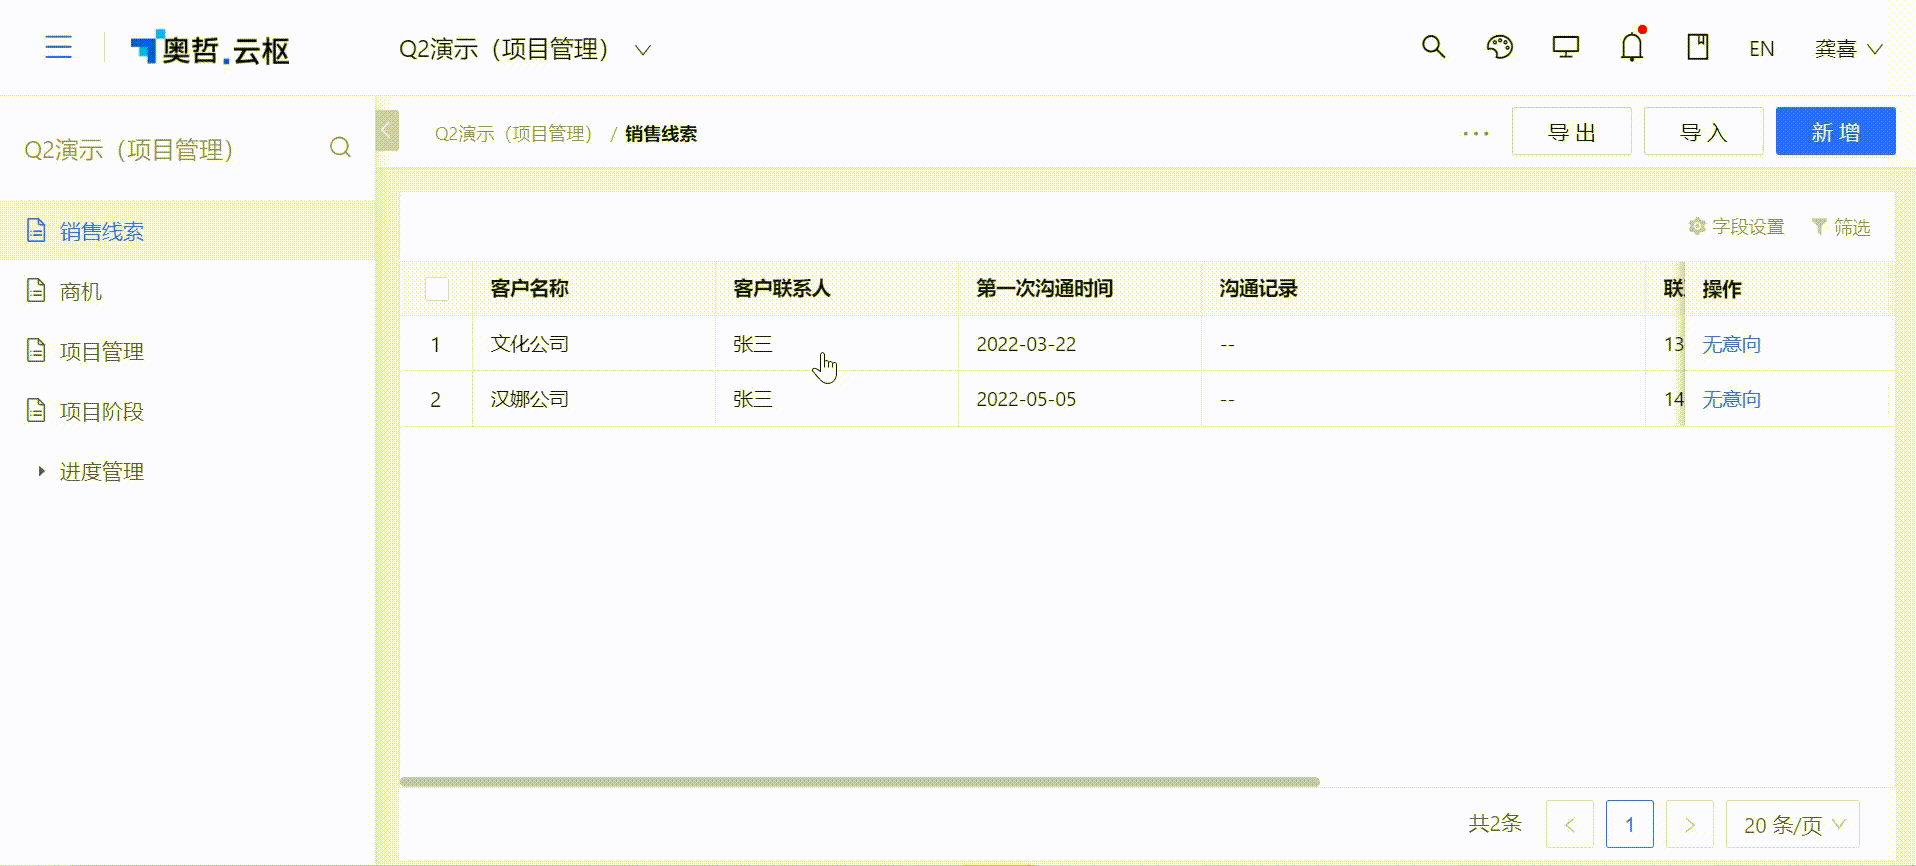This screenshot has width=1916, height=866.
Task: Select 商机 in the sidebar
Action: [187, 291]
